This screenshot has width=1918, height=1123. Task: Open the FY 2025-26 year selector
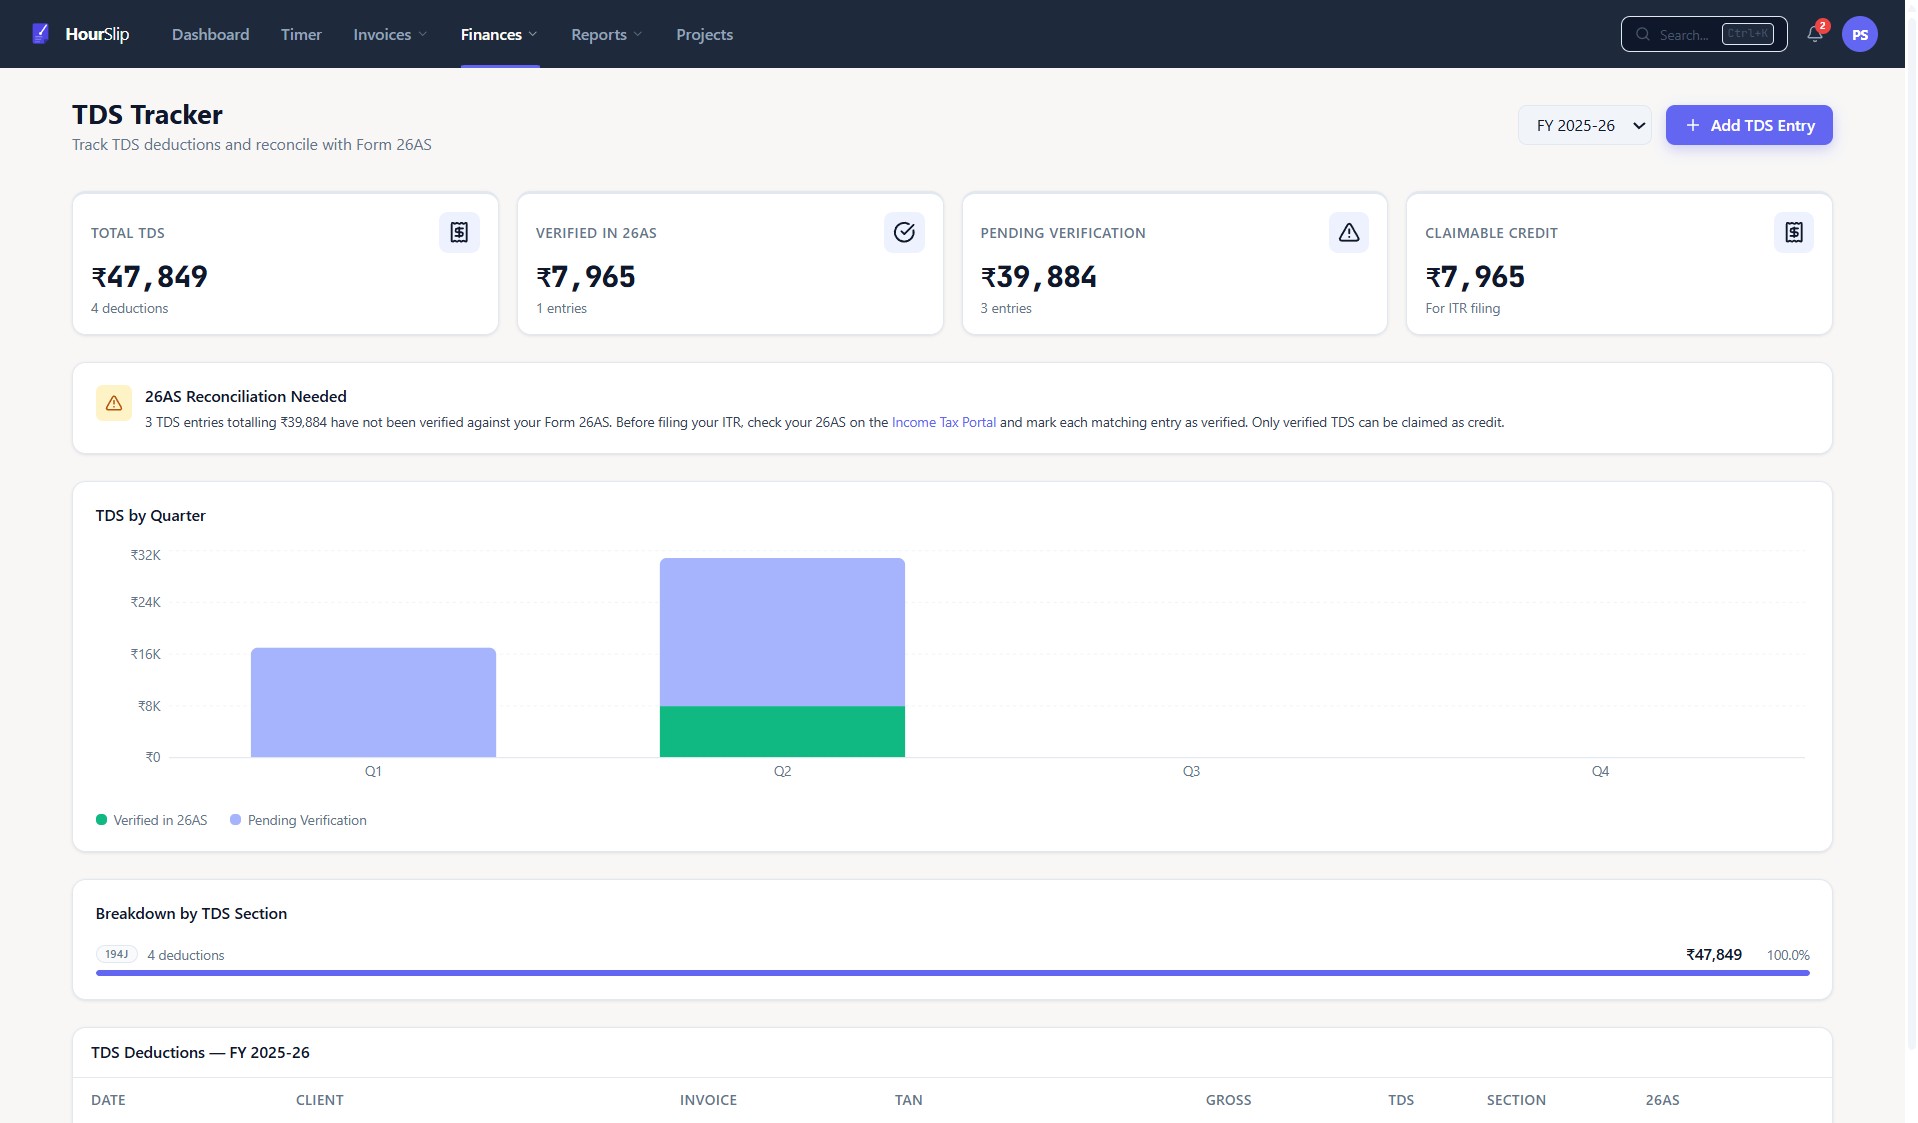1585,125
